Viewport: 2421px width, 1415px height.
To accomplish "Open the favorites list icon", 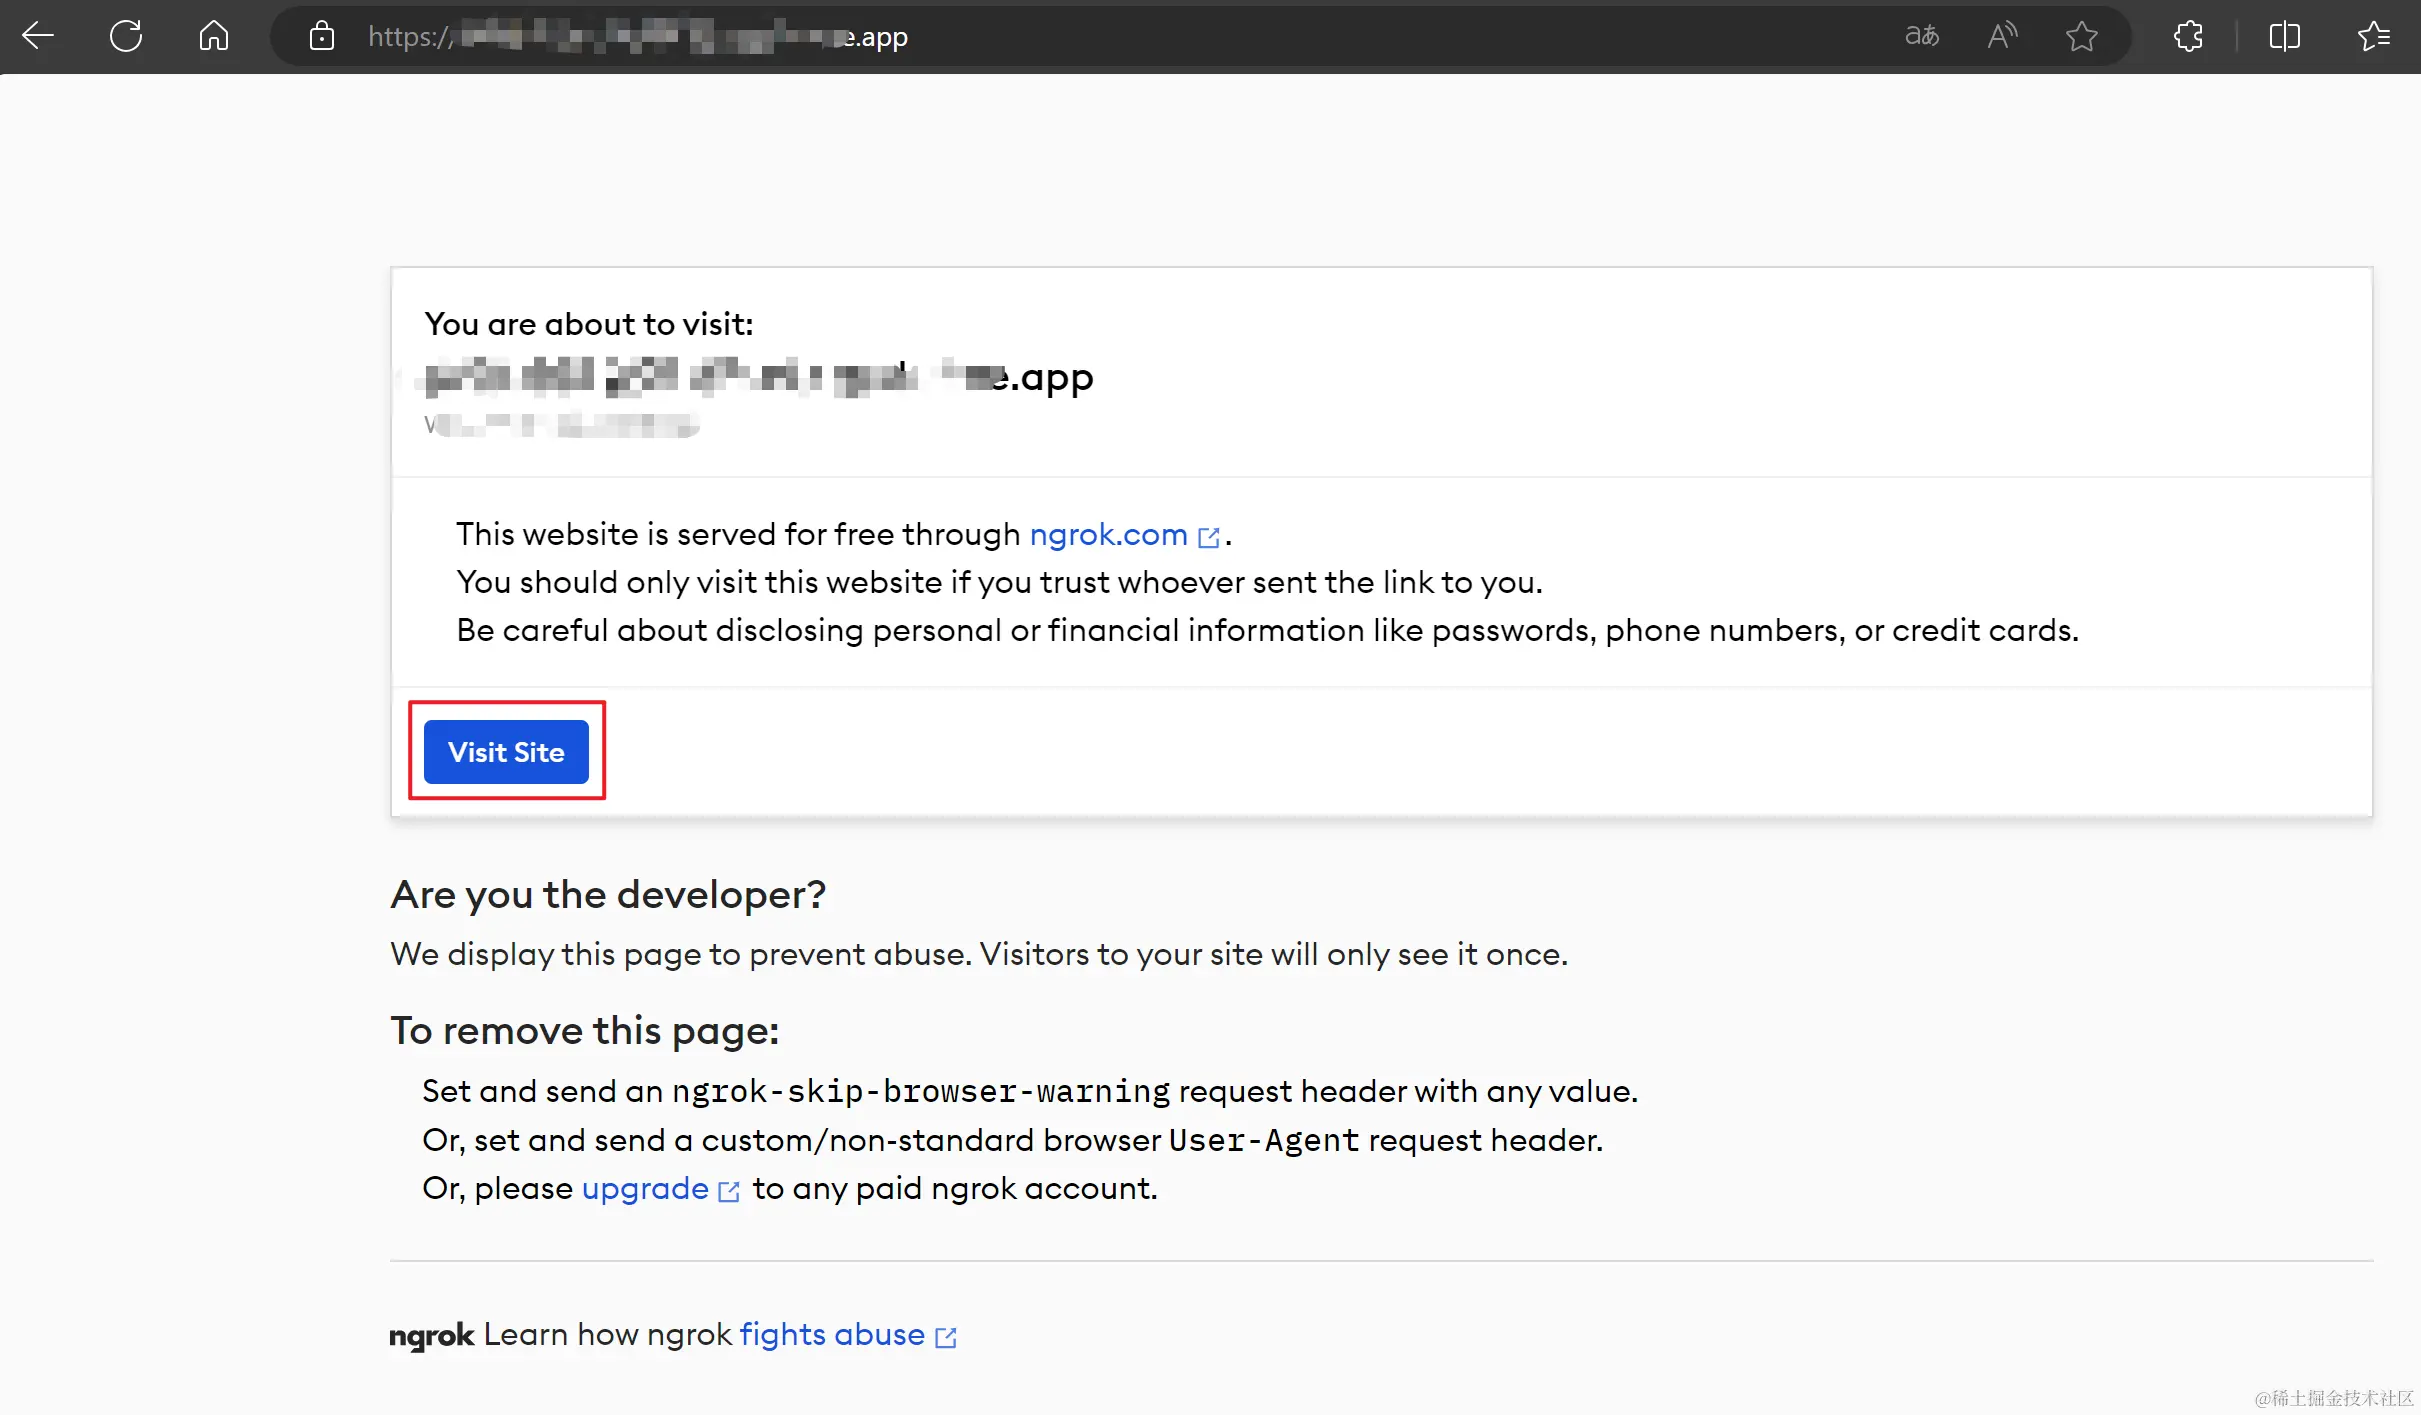I will coord(2374,36).
